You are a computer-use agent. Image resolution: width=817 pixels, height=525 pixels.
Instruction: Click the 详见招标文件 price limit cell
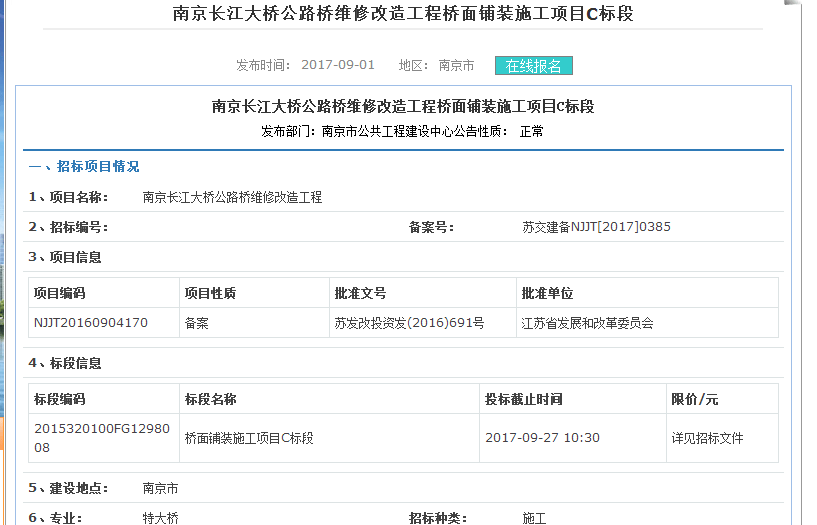tap(707, 438)
